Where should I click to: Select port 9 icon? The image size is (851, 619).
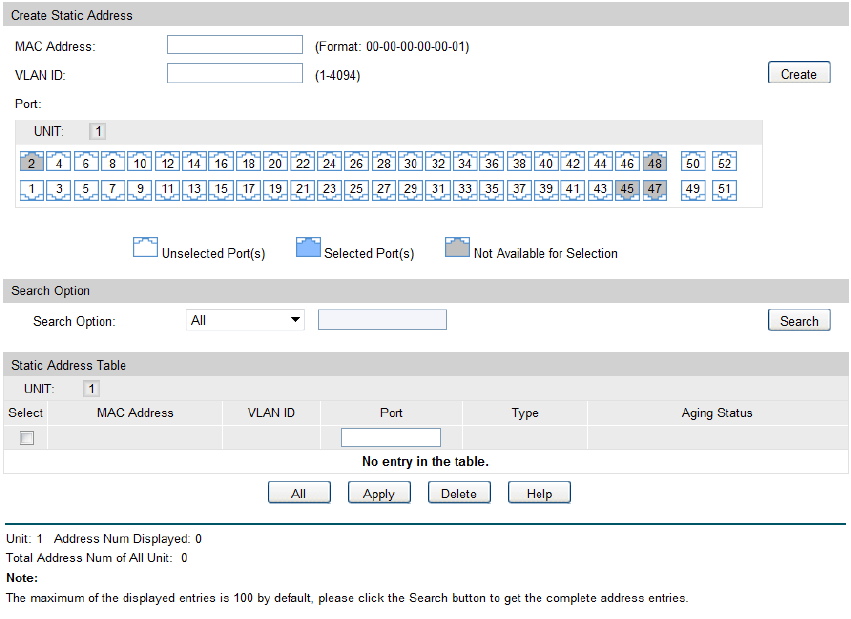139,190
